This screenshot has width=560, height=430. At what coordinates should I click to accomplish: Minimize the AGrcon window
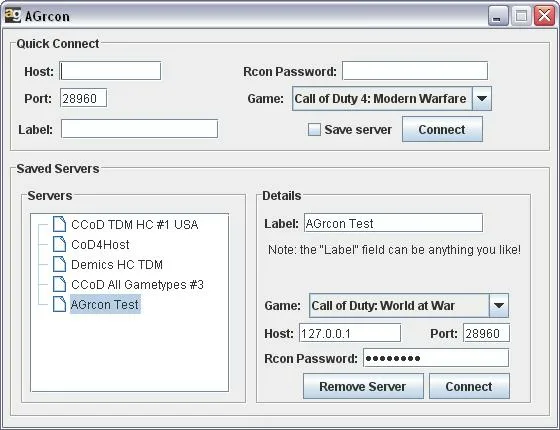point(498,16)
